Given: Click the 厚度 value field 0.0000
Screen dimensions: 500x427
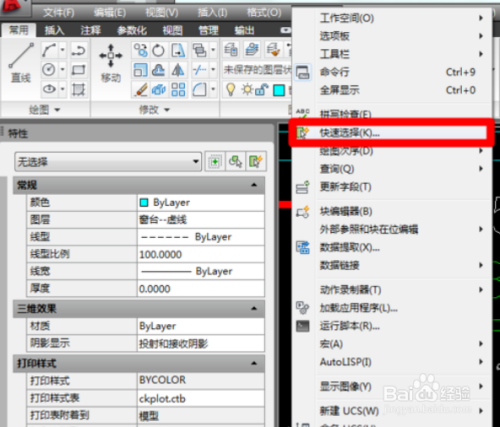Looking at the screenshot, I should tap(201, 288).
